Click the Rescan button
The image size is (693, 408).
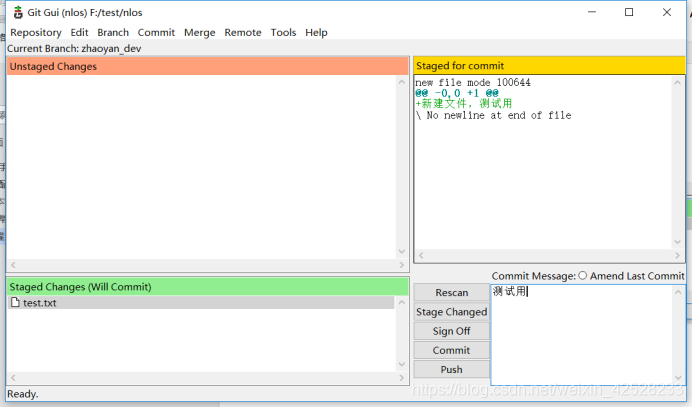452,293
